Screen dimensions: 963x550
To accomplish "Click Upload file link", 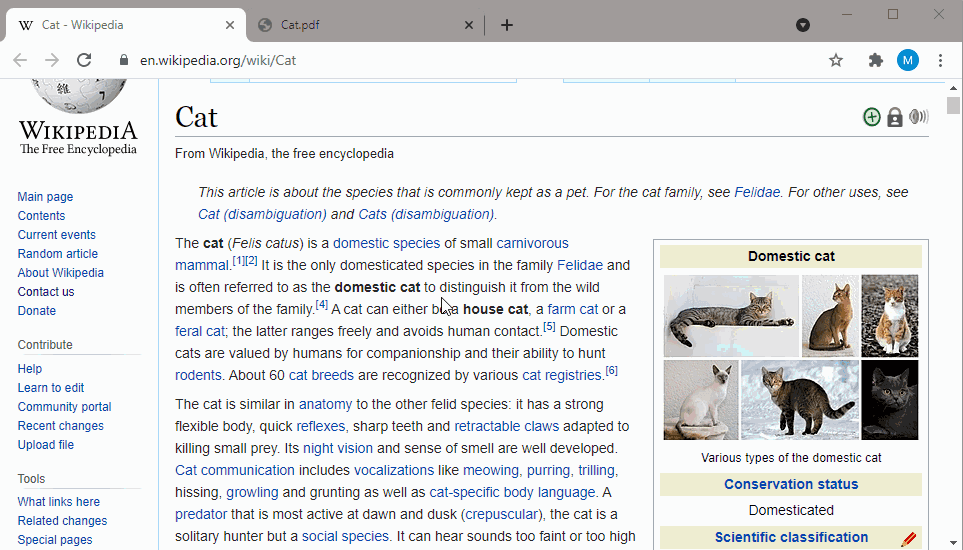I will (x=46, y=444).
